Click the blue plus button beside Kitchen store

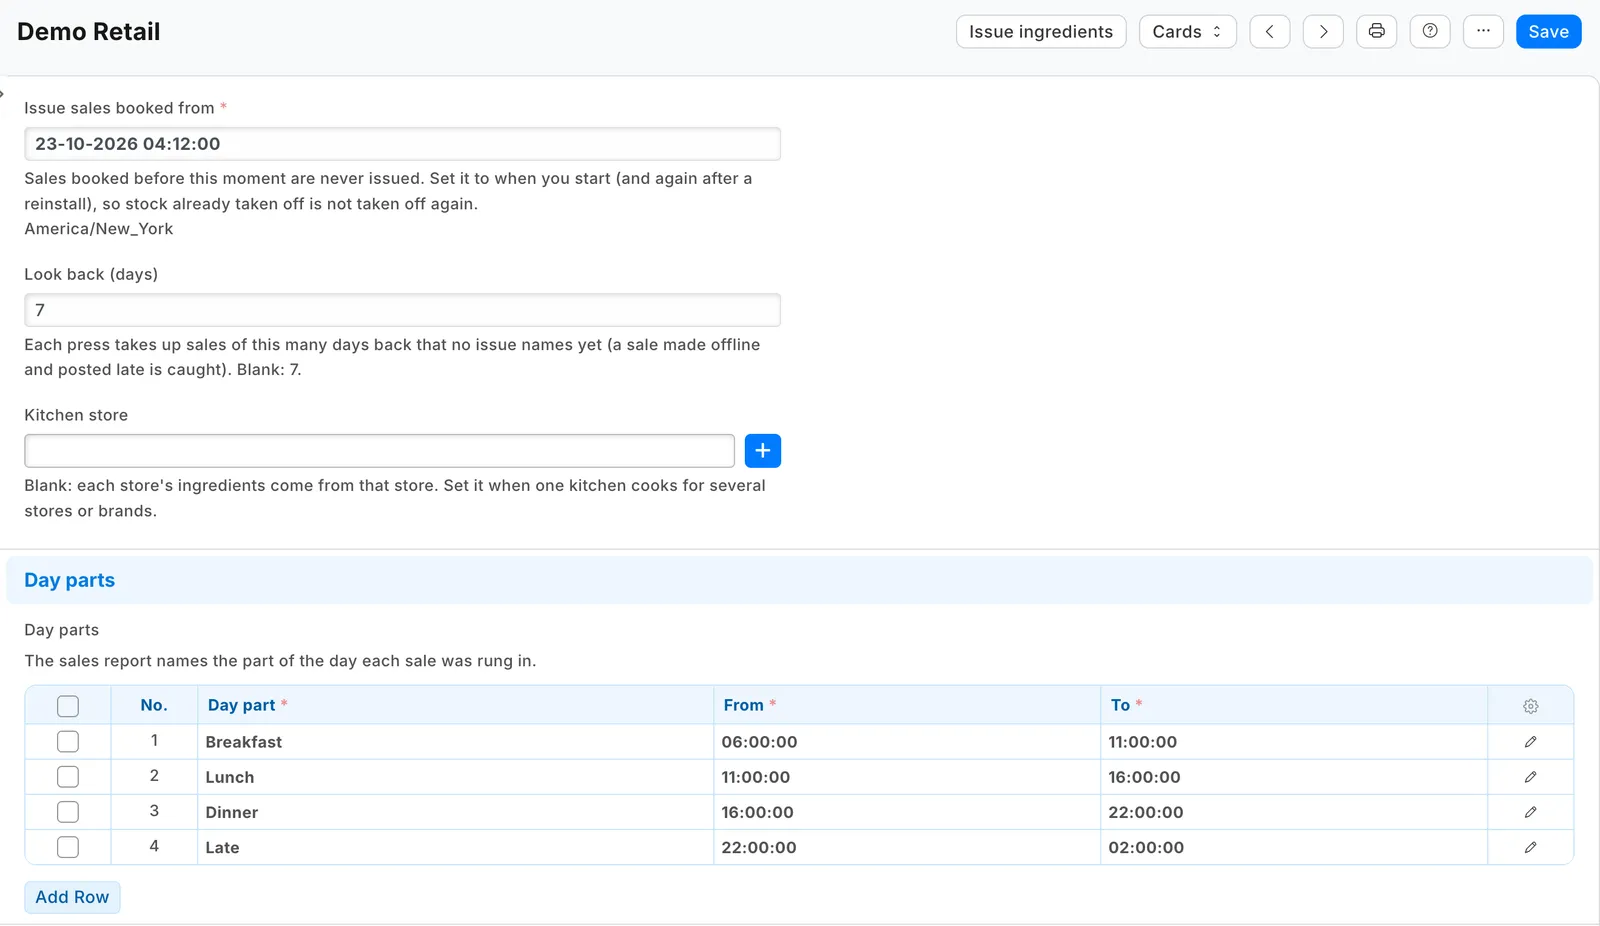point(763,451)
